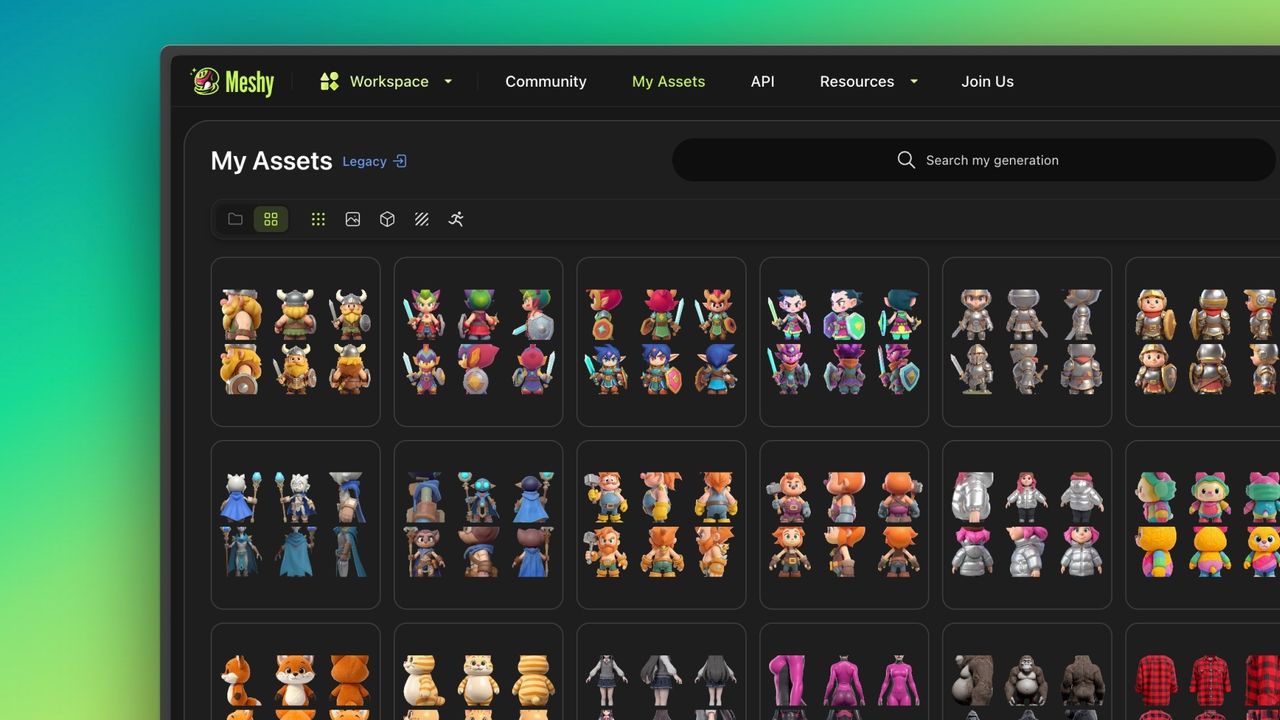Viewport: 1280px width, 720px height.
Task: Open the white cat mage card
Action: pyautogui.click(x=296, y=525)
